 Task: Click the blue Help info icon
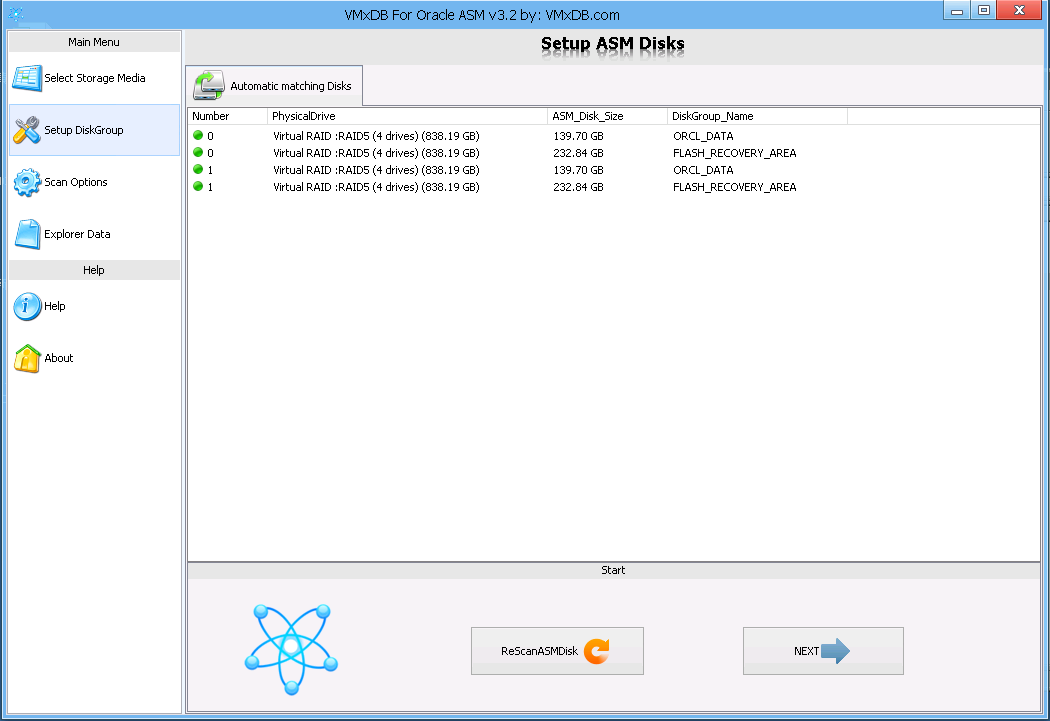click(27, 307)
